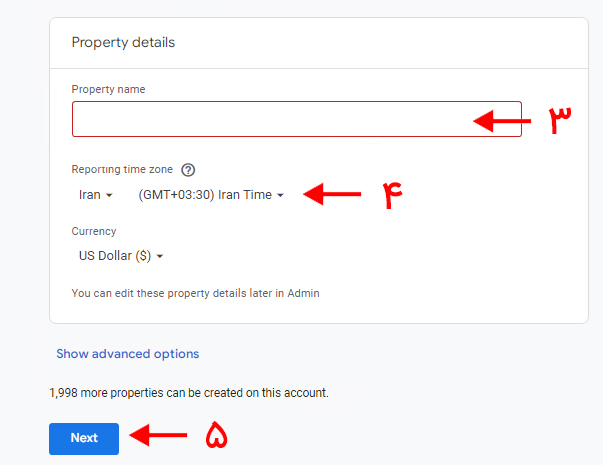Click the Currency label
Viewport: 603px width, 465px height.
(94, 232)
